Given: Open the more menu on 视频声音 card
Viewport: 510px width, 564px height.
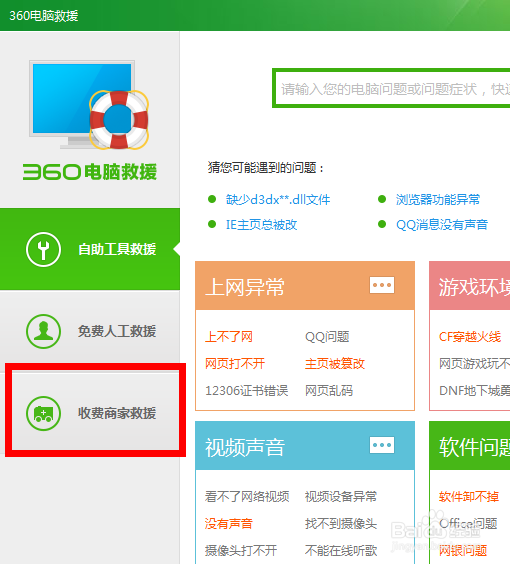Looking at the screenshot, I should point(382,445).
